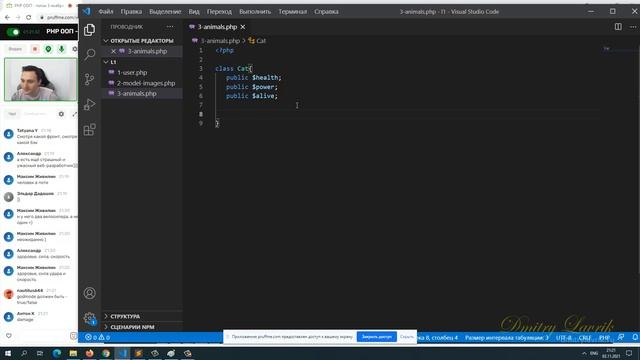This screenshot has width=640, height=360.
Task: Open notifications bell in the status bar
Action: point(635,337)
